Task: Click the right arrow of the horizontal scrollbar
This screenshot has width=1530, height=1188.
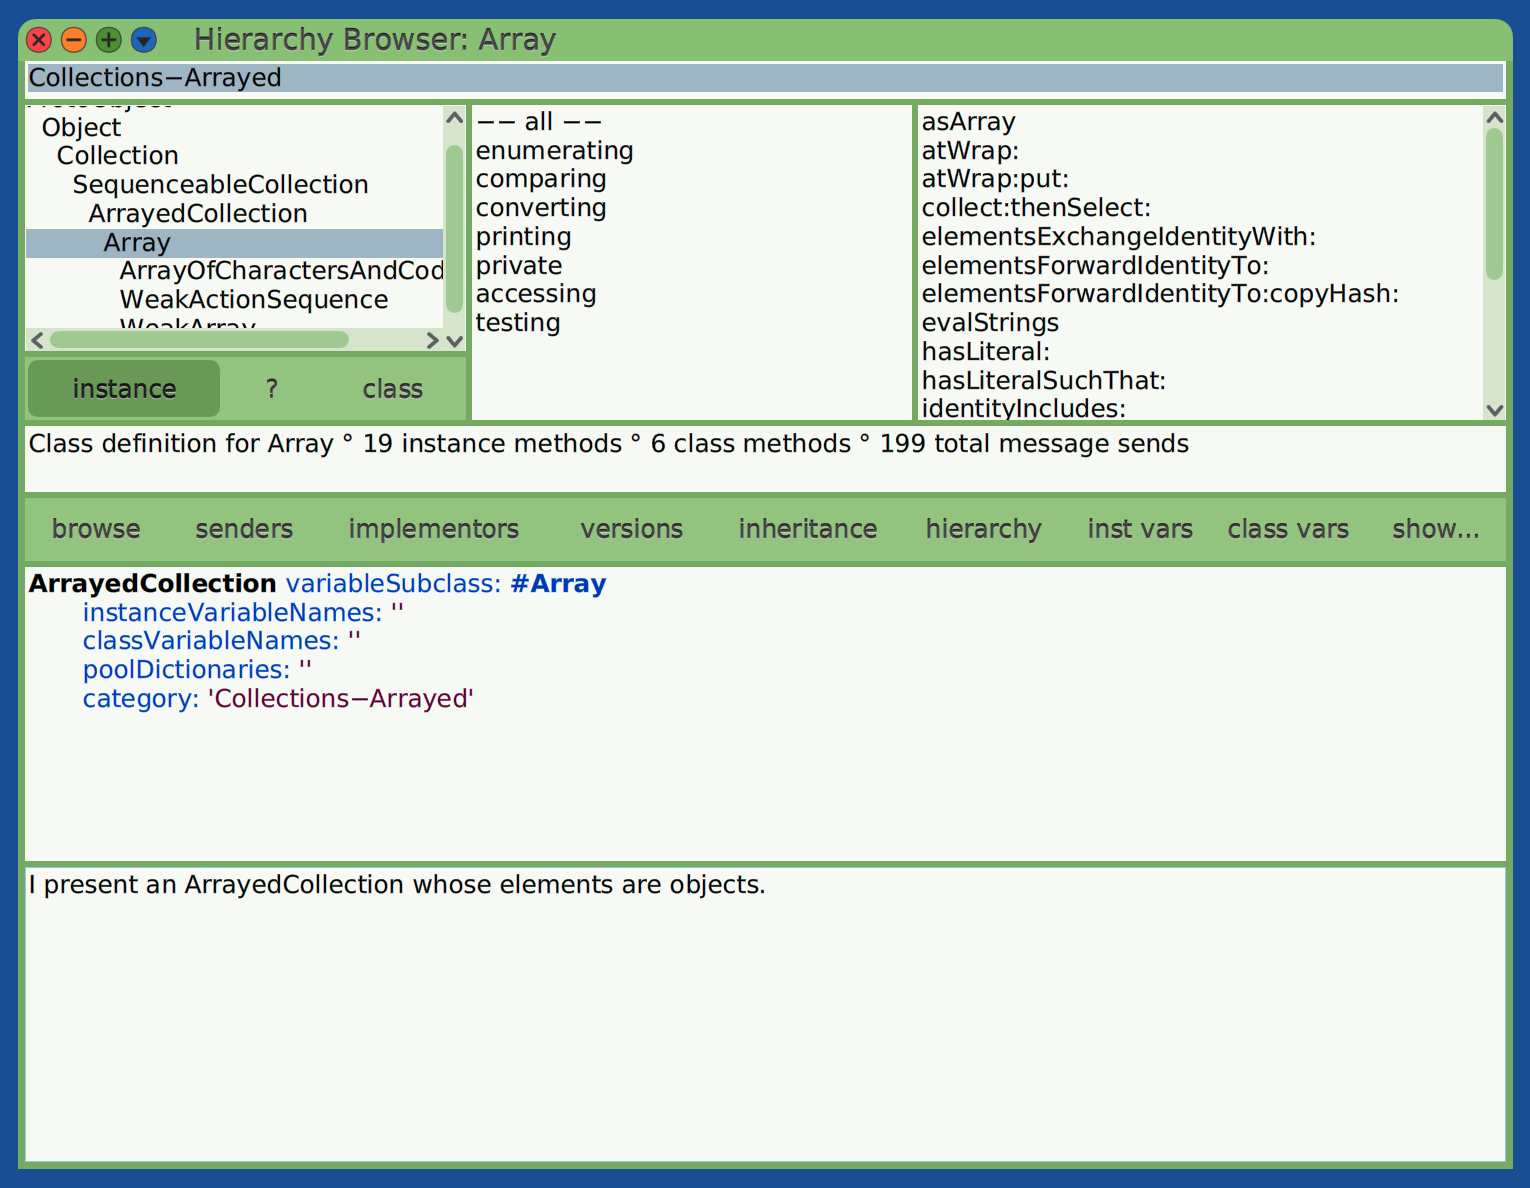Action: (x=432, y=340)
